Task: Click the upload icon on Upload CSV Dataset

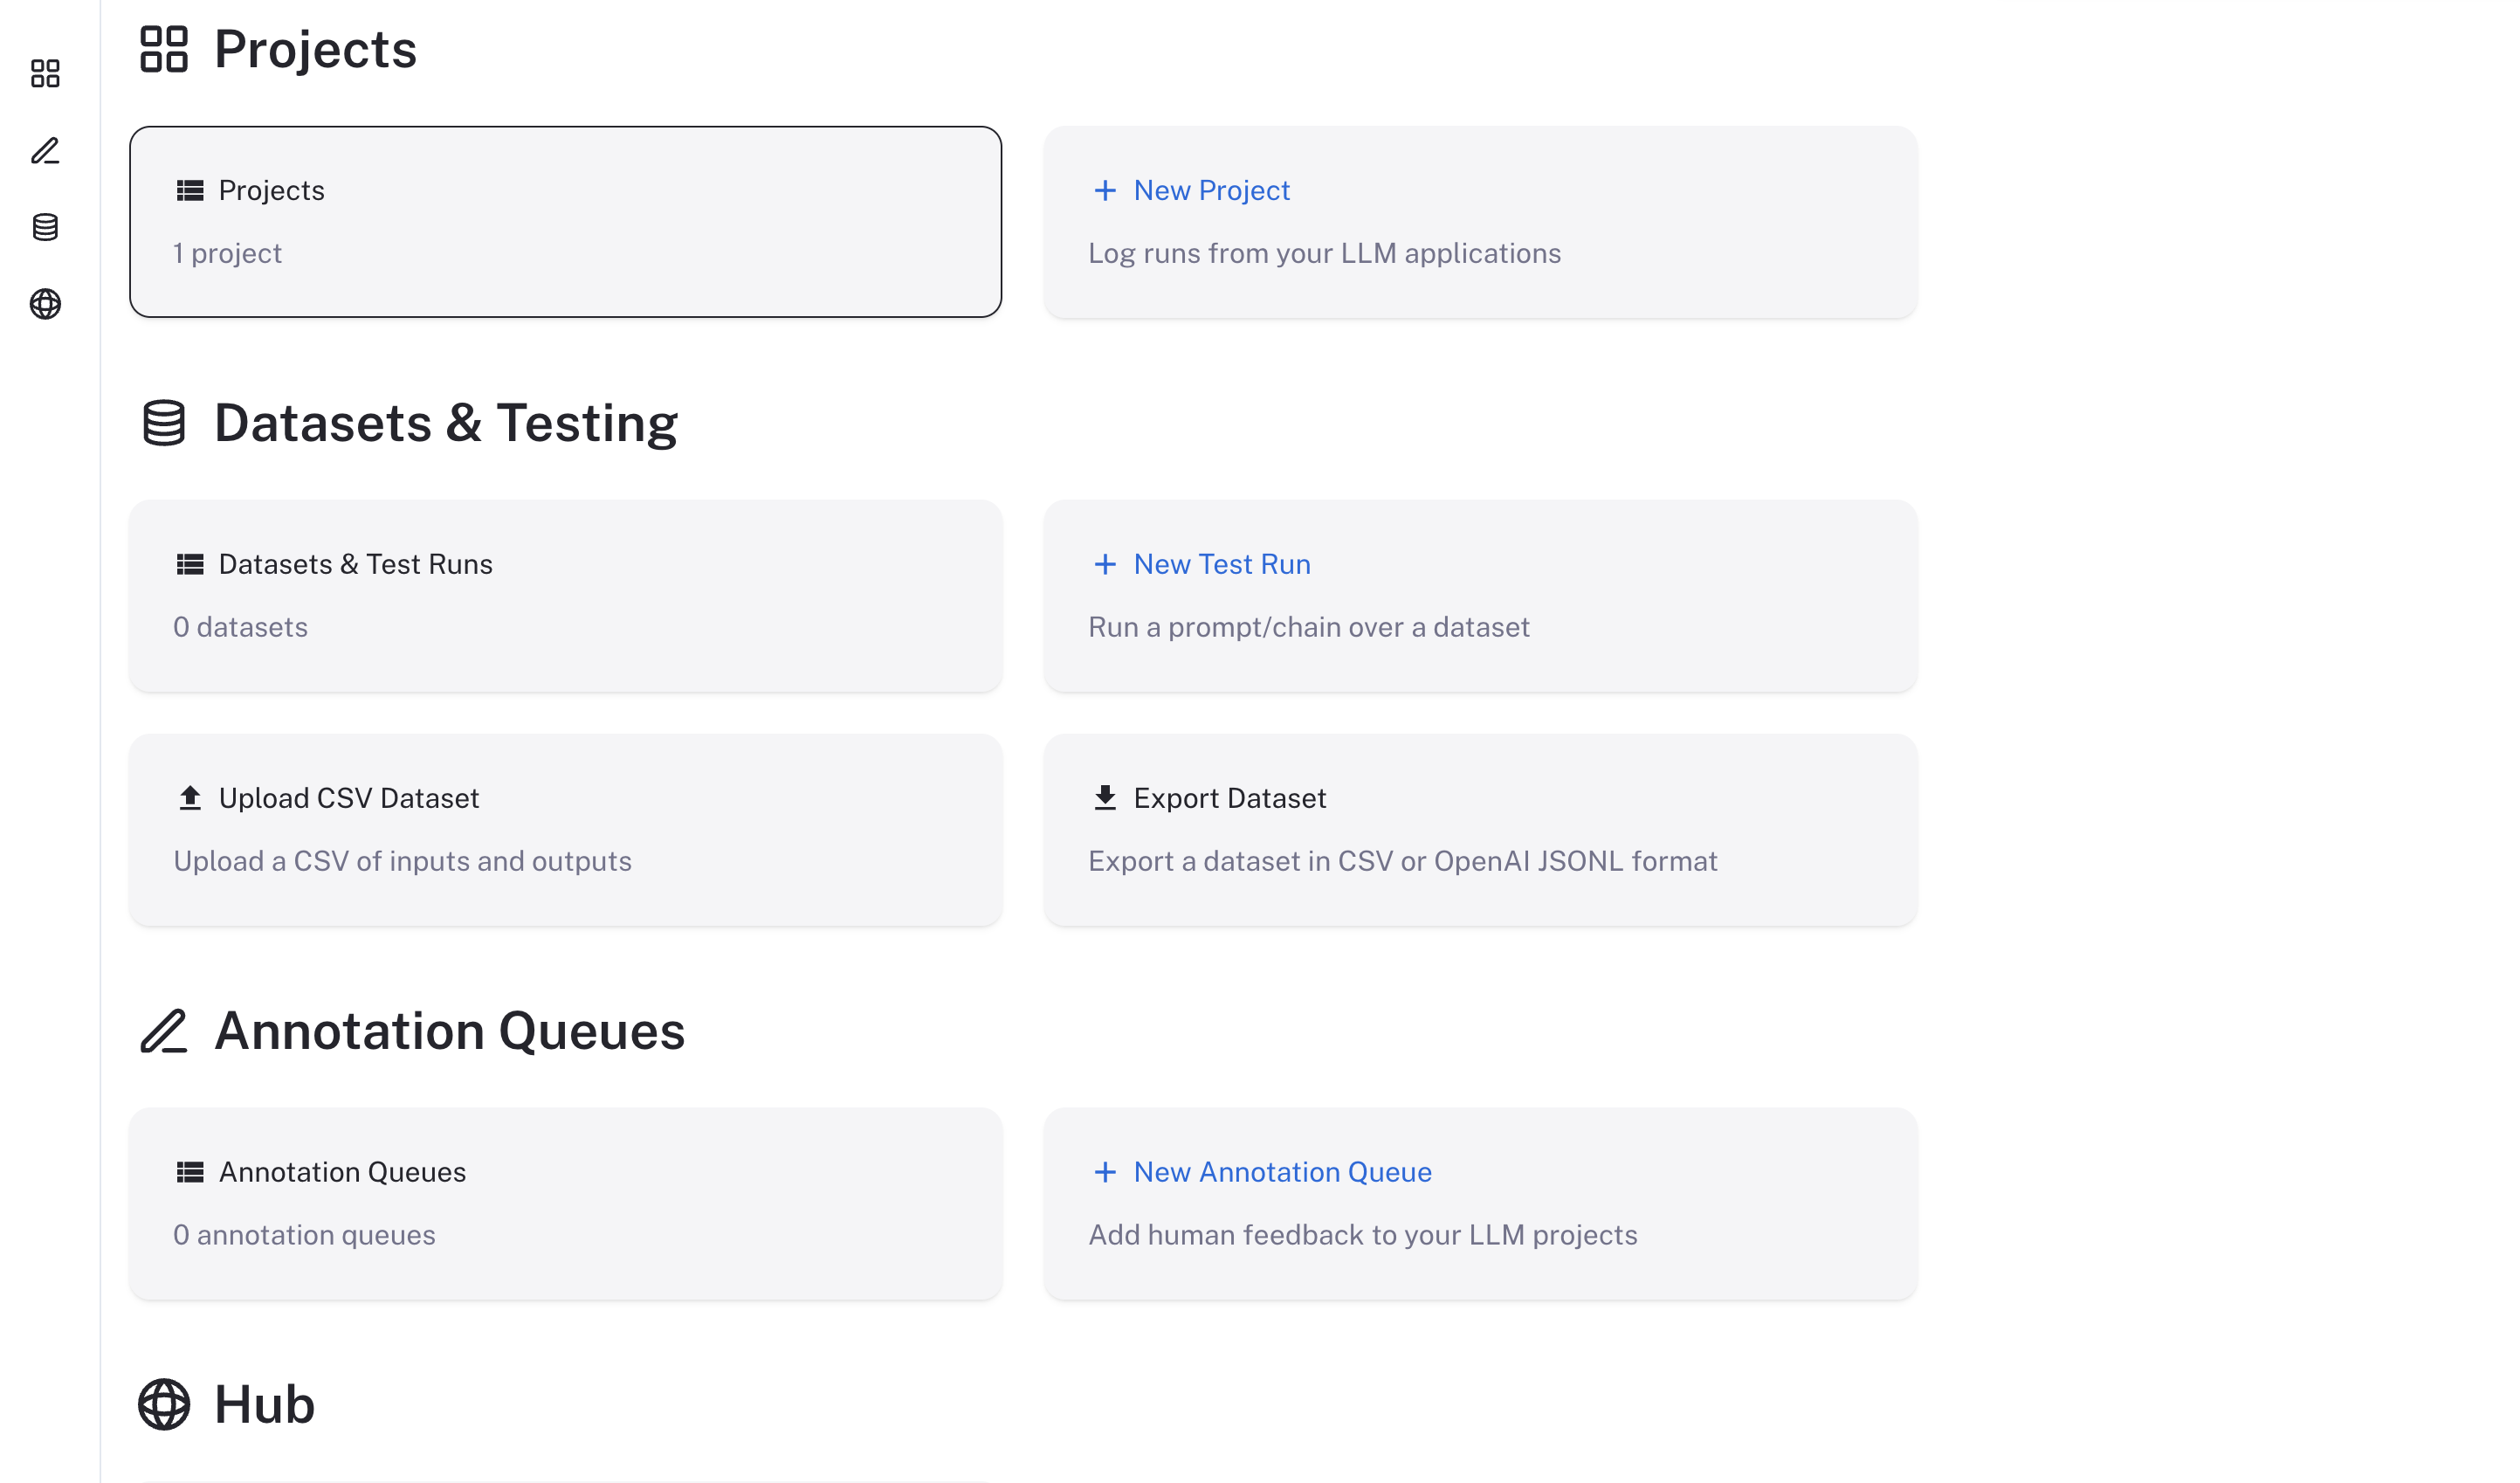Action: point(190,797)
